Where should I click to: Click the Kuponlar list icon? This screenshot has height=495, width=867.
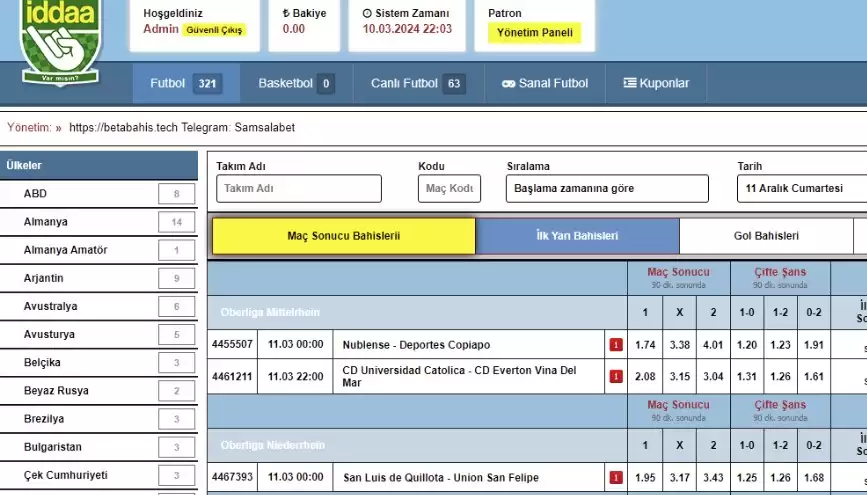pyautogui.click(x=630, y=83)
